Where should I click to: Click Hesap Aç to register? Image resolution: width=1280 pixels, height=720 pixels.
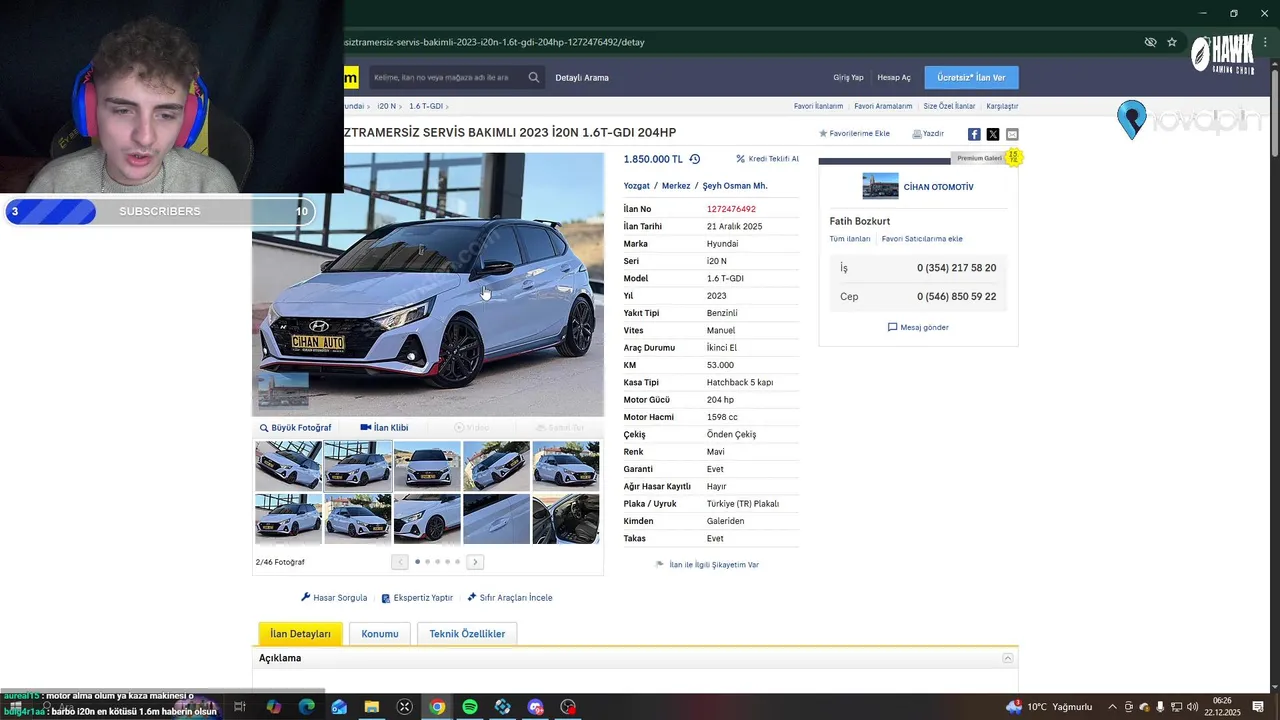point(894,77)
